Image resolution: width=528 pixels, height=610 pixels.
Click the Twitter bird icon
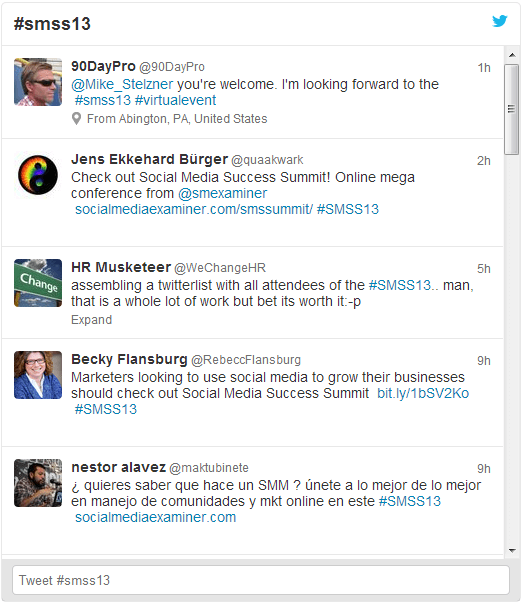(x=500, y=21)
